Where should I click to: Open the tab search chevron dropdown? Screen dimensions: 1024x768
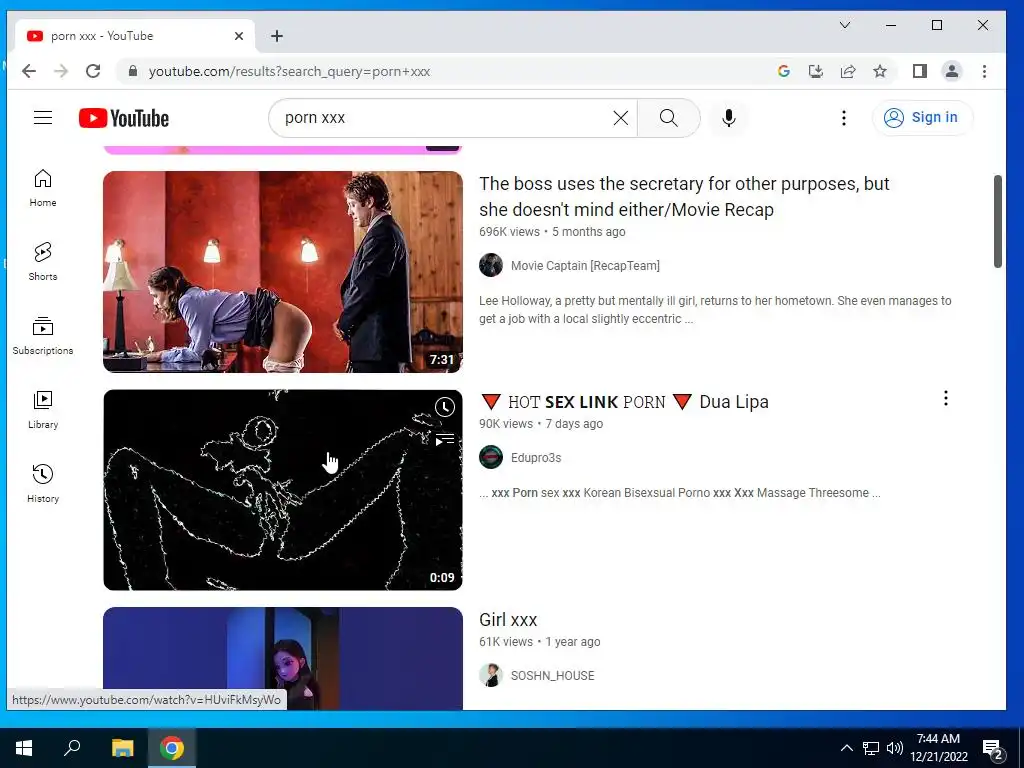[844, 25]
